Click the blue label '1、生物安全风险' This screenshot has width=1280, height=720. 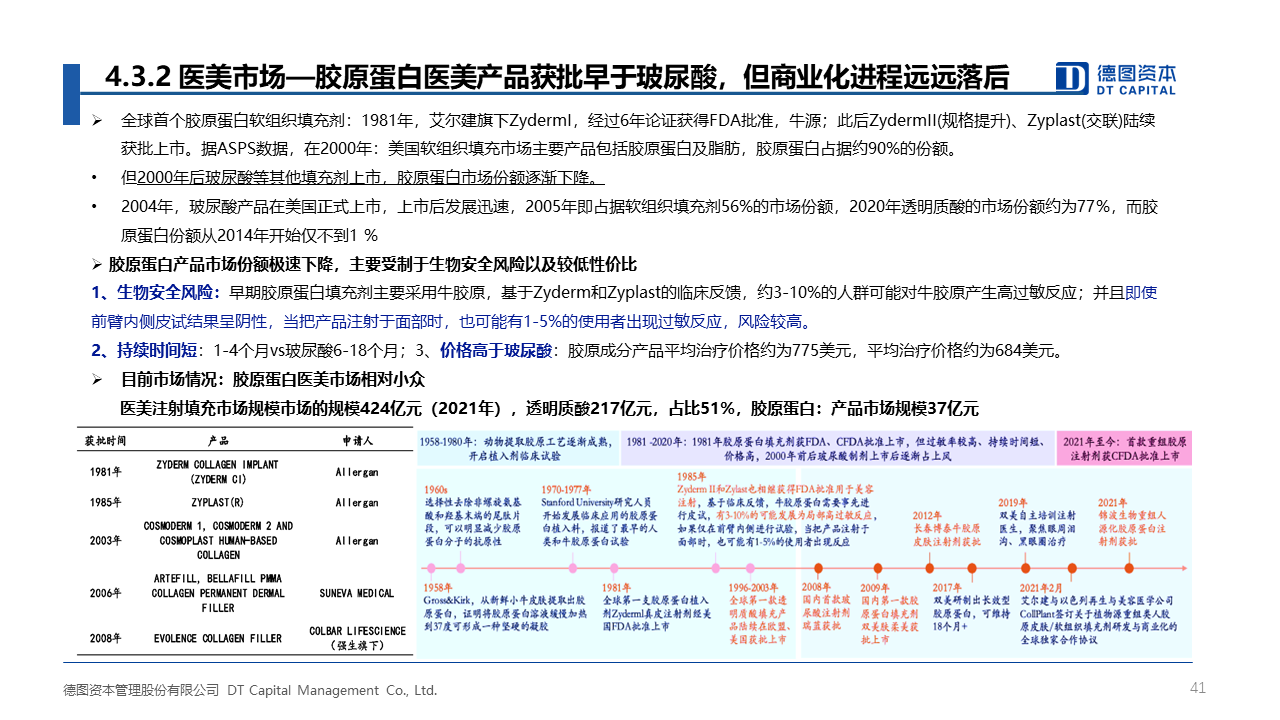click(155, 293)
